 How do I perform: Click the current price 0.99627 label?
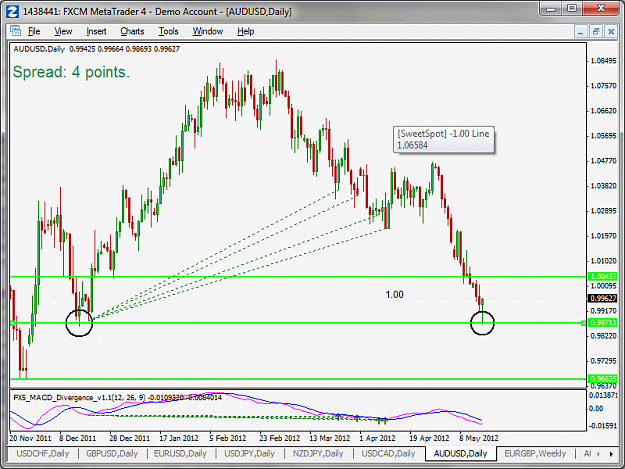tap(603, 298)
